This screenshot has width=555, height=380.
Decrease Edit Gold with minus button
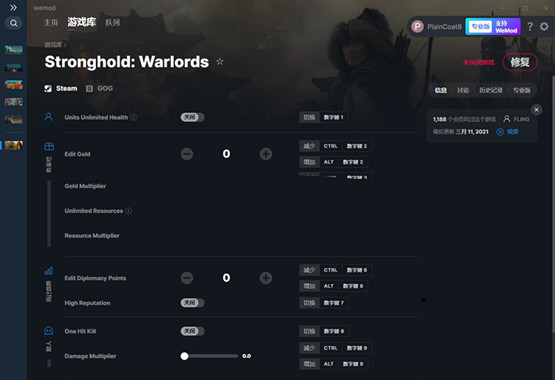pos(187,154)
